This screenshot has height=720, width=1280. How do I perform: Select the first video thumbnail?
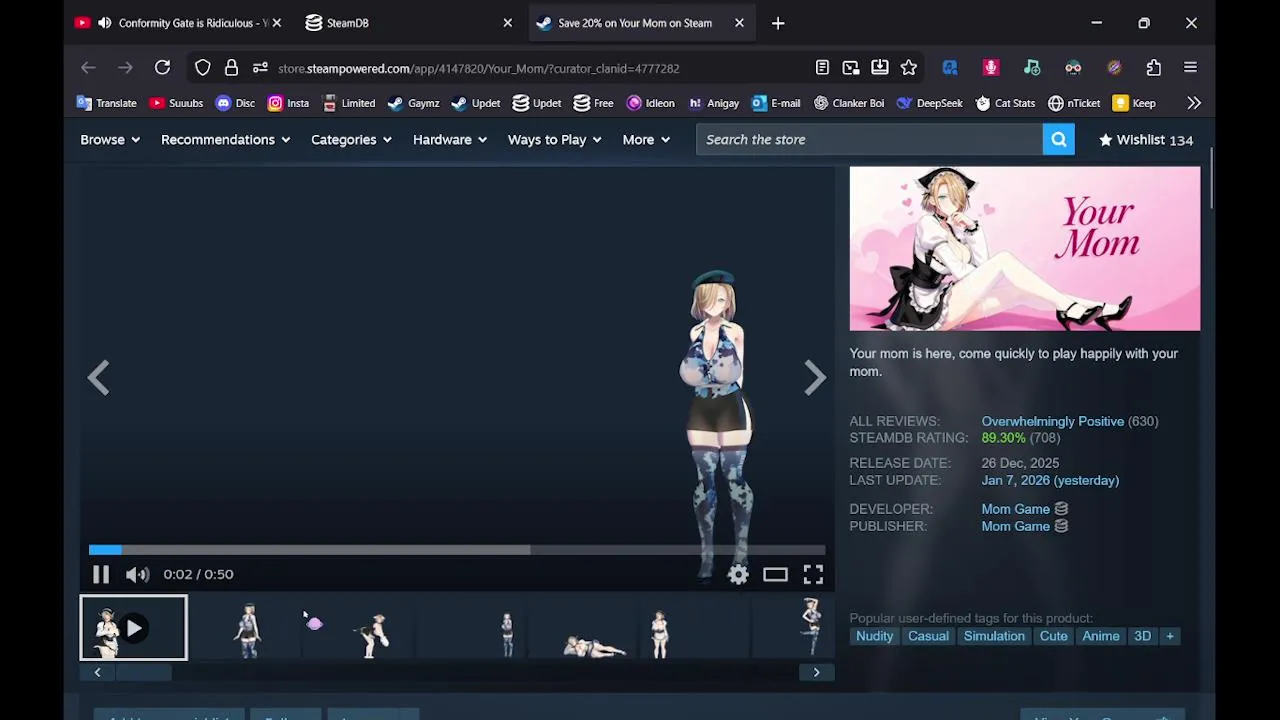133,628
